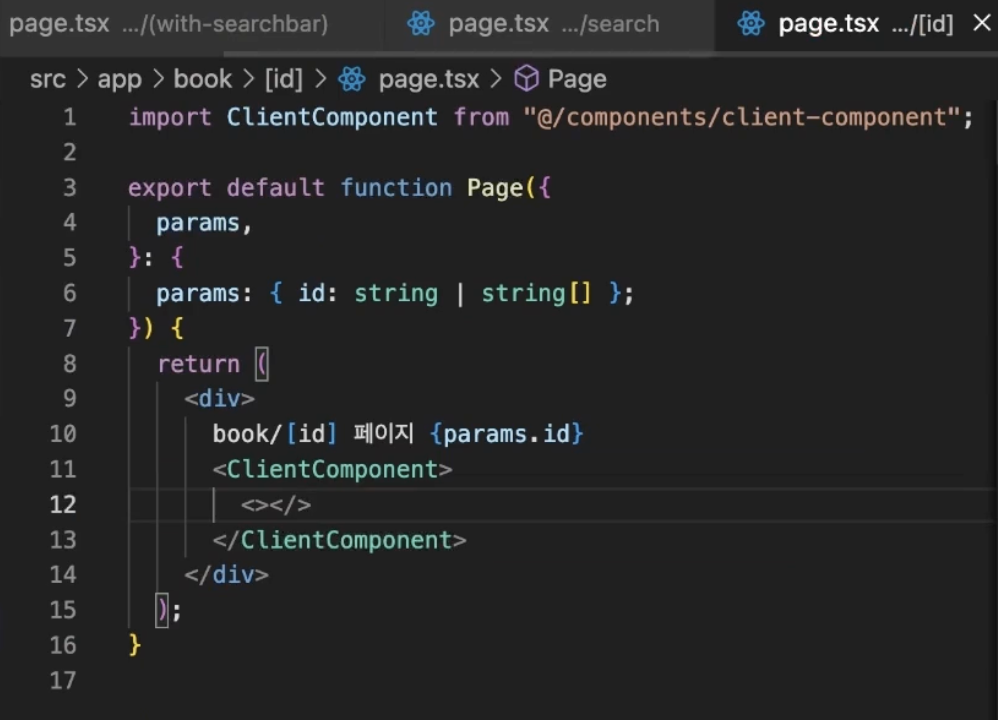Open [id] breadcrumb folder segment
The image size is (998, 720).
(x=284, y=80)
